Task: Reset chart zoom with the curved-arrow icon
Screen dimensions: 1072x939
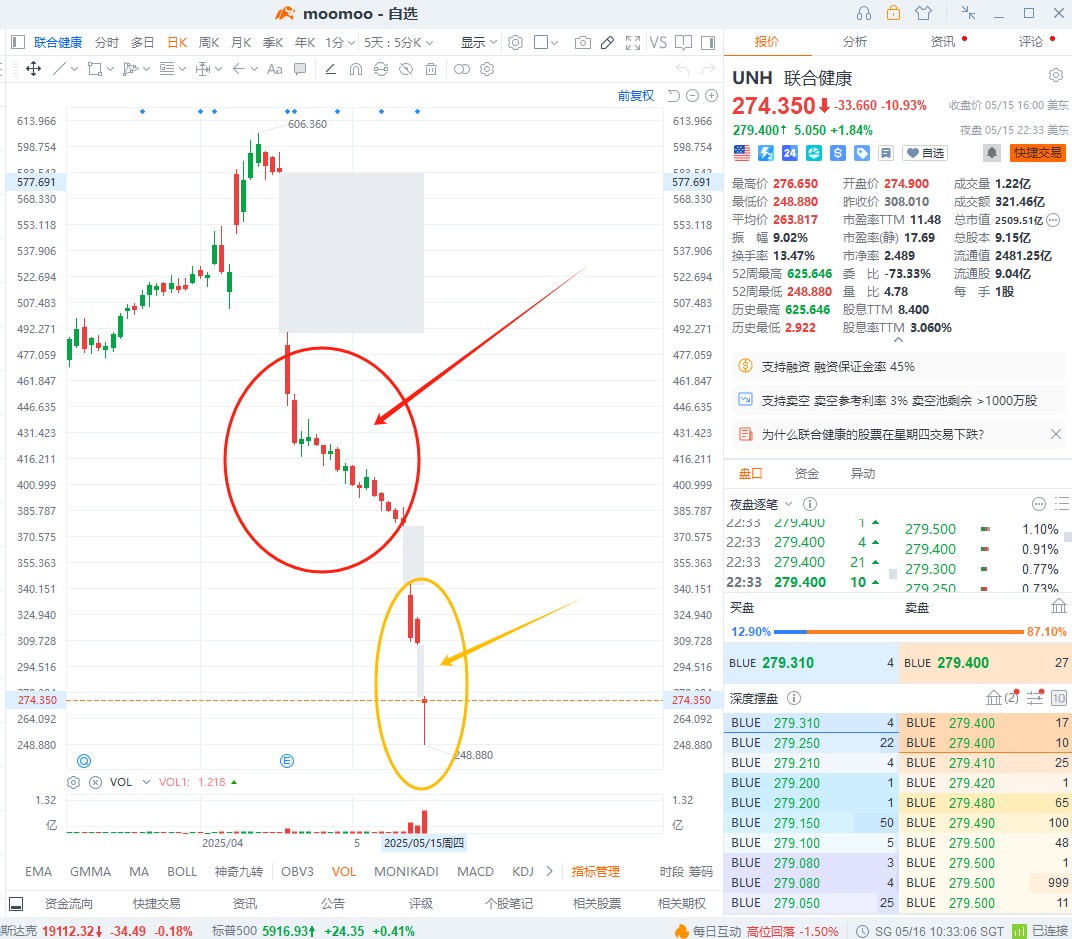Action: pyautogui.click(x=673, y=96)
